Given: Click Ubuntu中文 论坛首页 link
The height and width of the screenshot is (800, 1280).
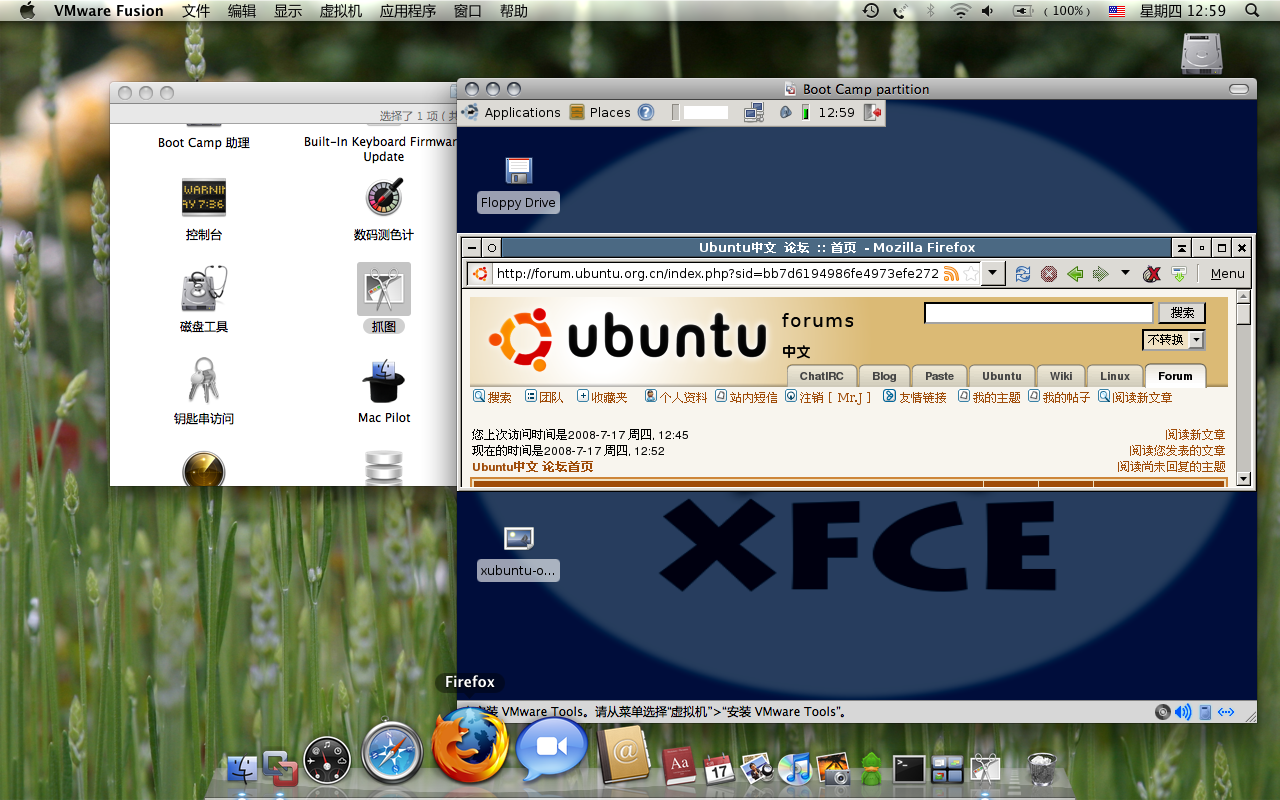Looking at the screenshot, I should point(532,467).
